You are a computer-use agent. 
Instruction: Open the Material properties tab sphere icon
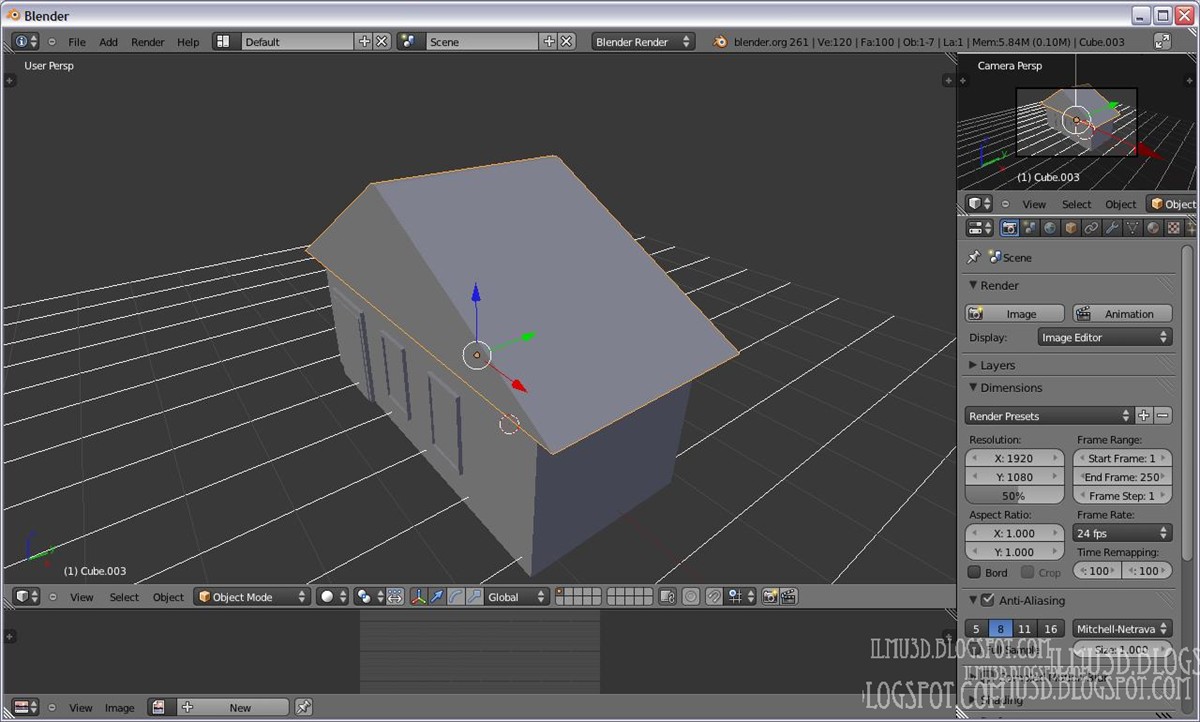tap(1152, 227)
